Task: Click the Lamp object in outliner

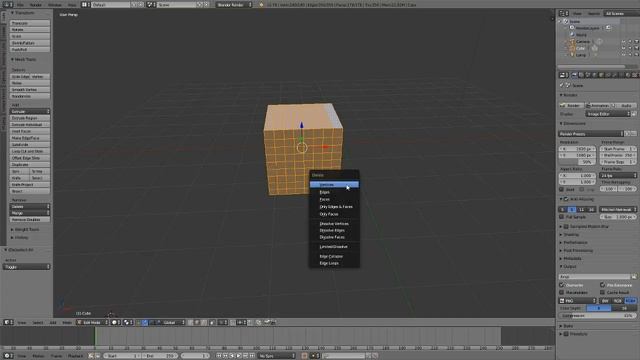Action: (581, 55)
